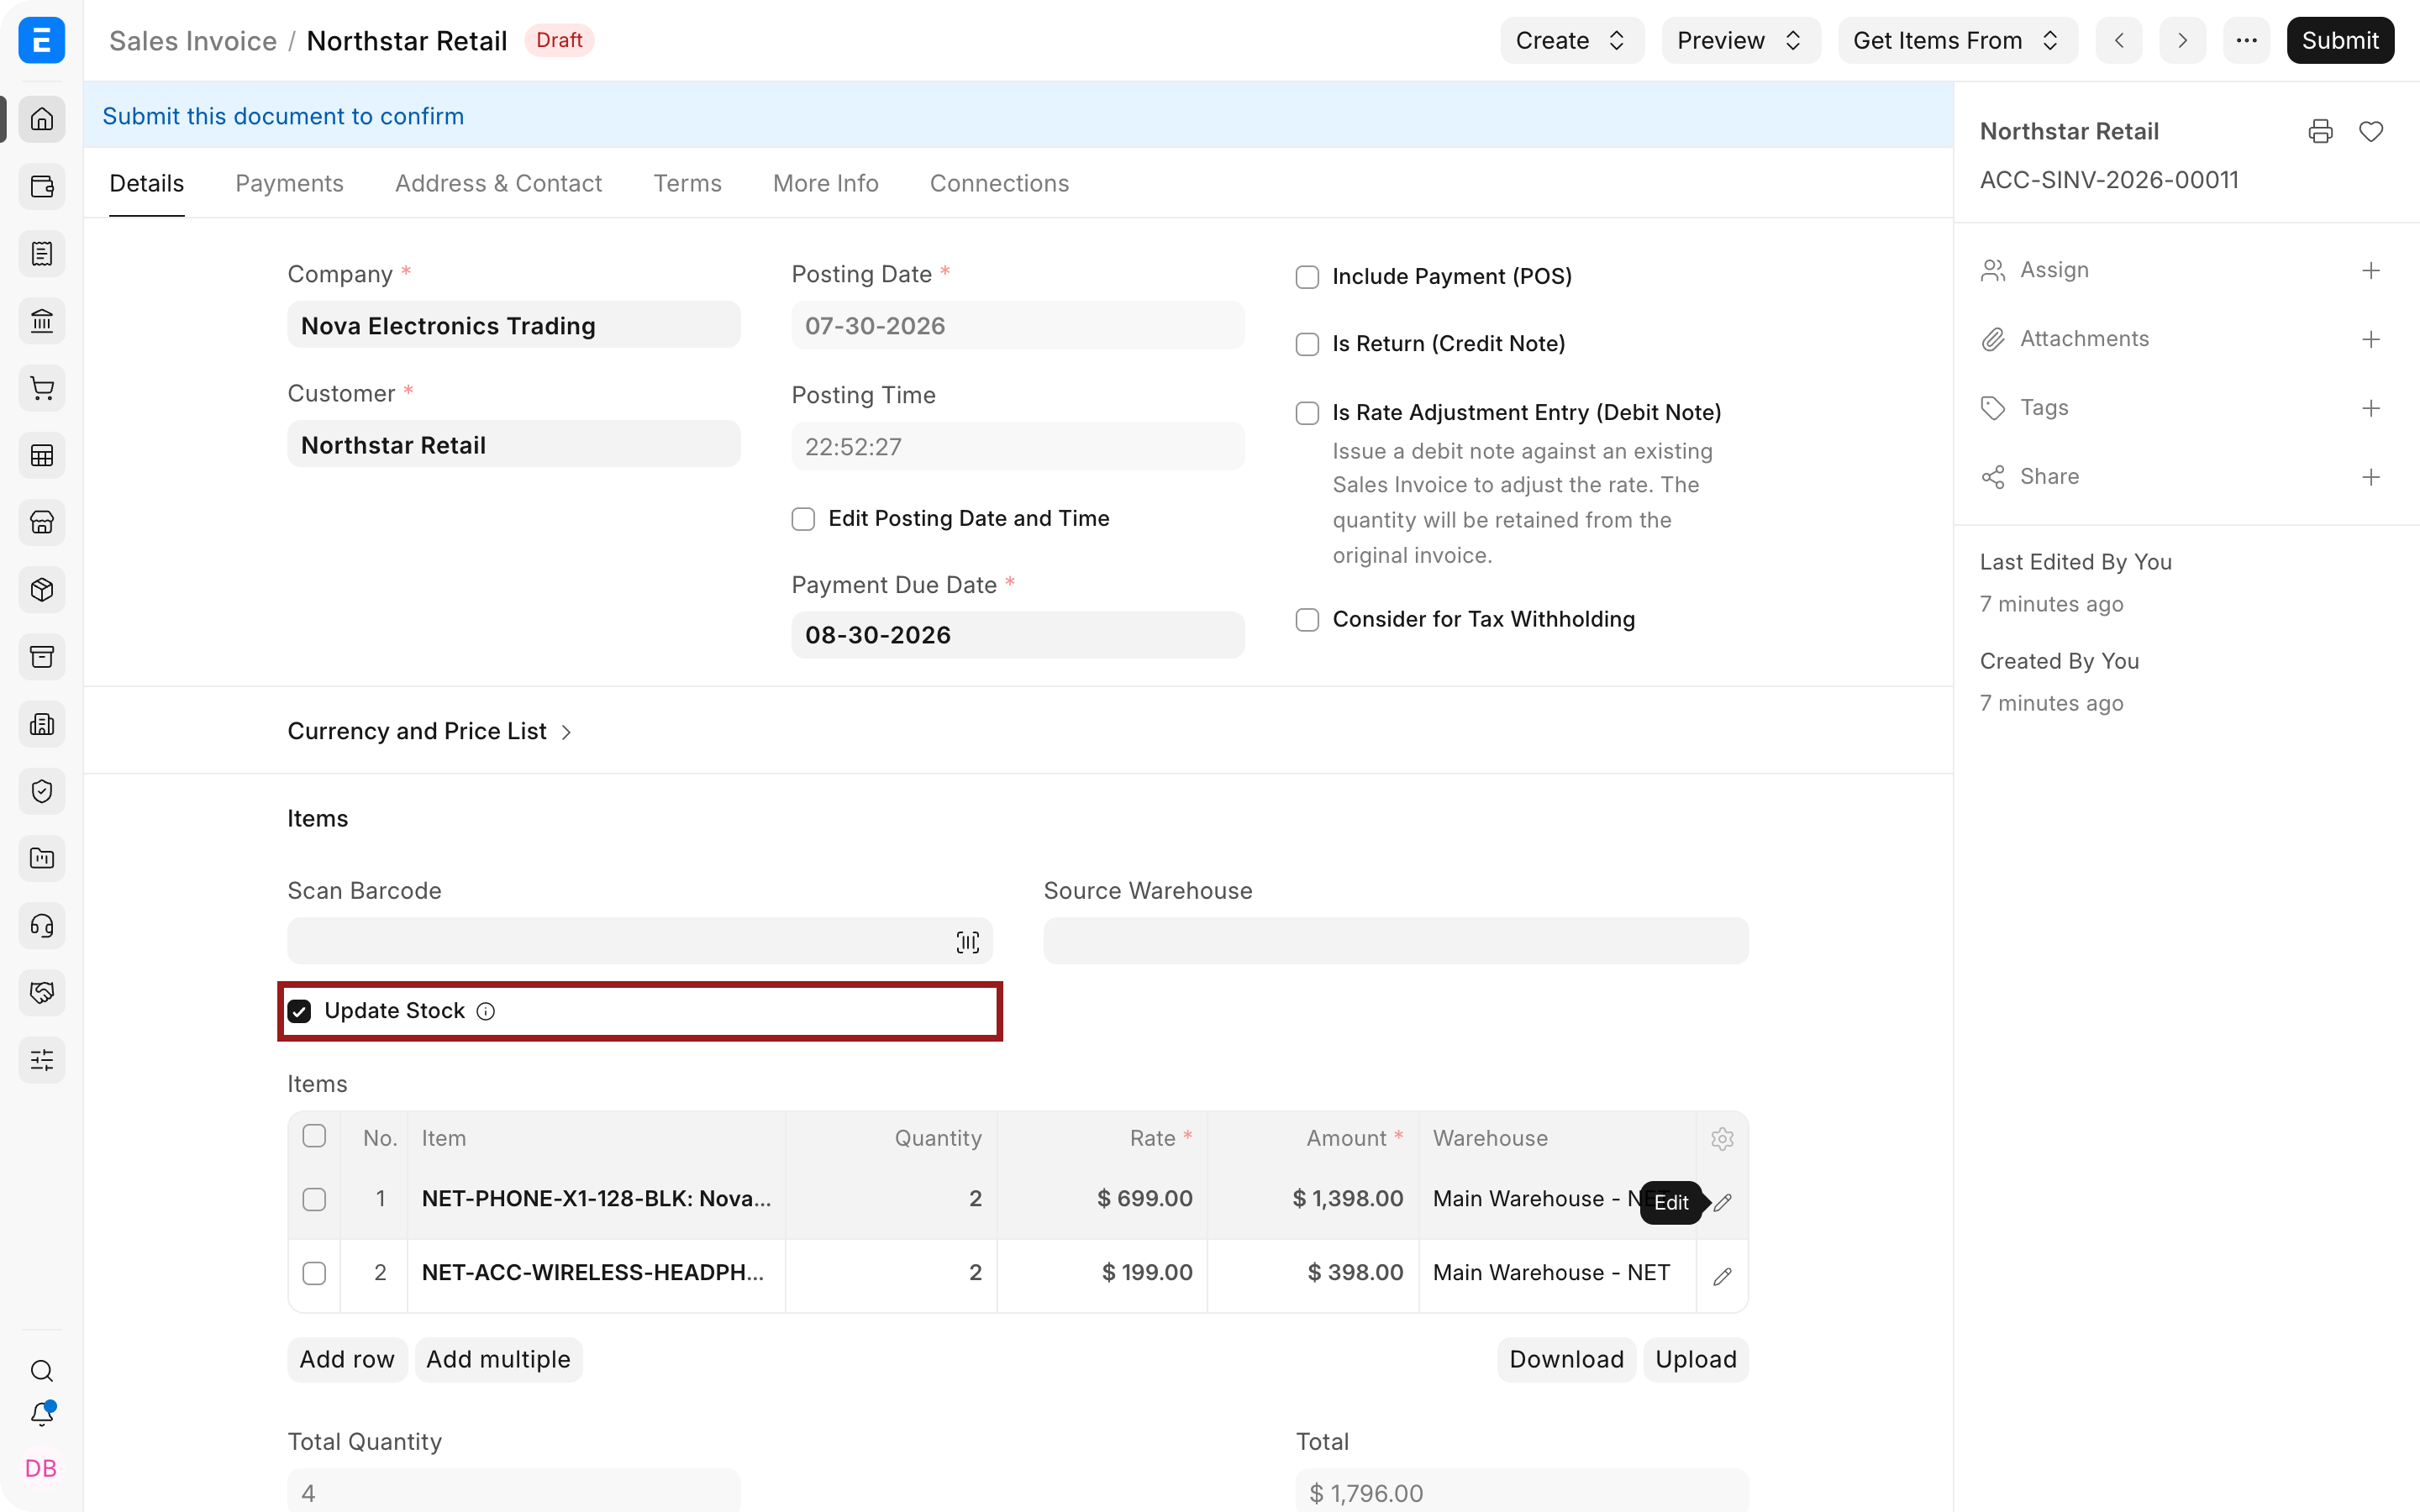This screenshot has height=1512, width=2420.
Task: Share document with plus
Action: pyautogui.click(x=2371, y=477)
